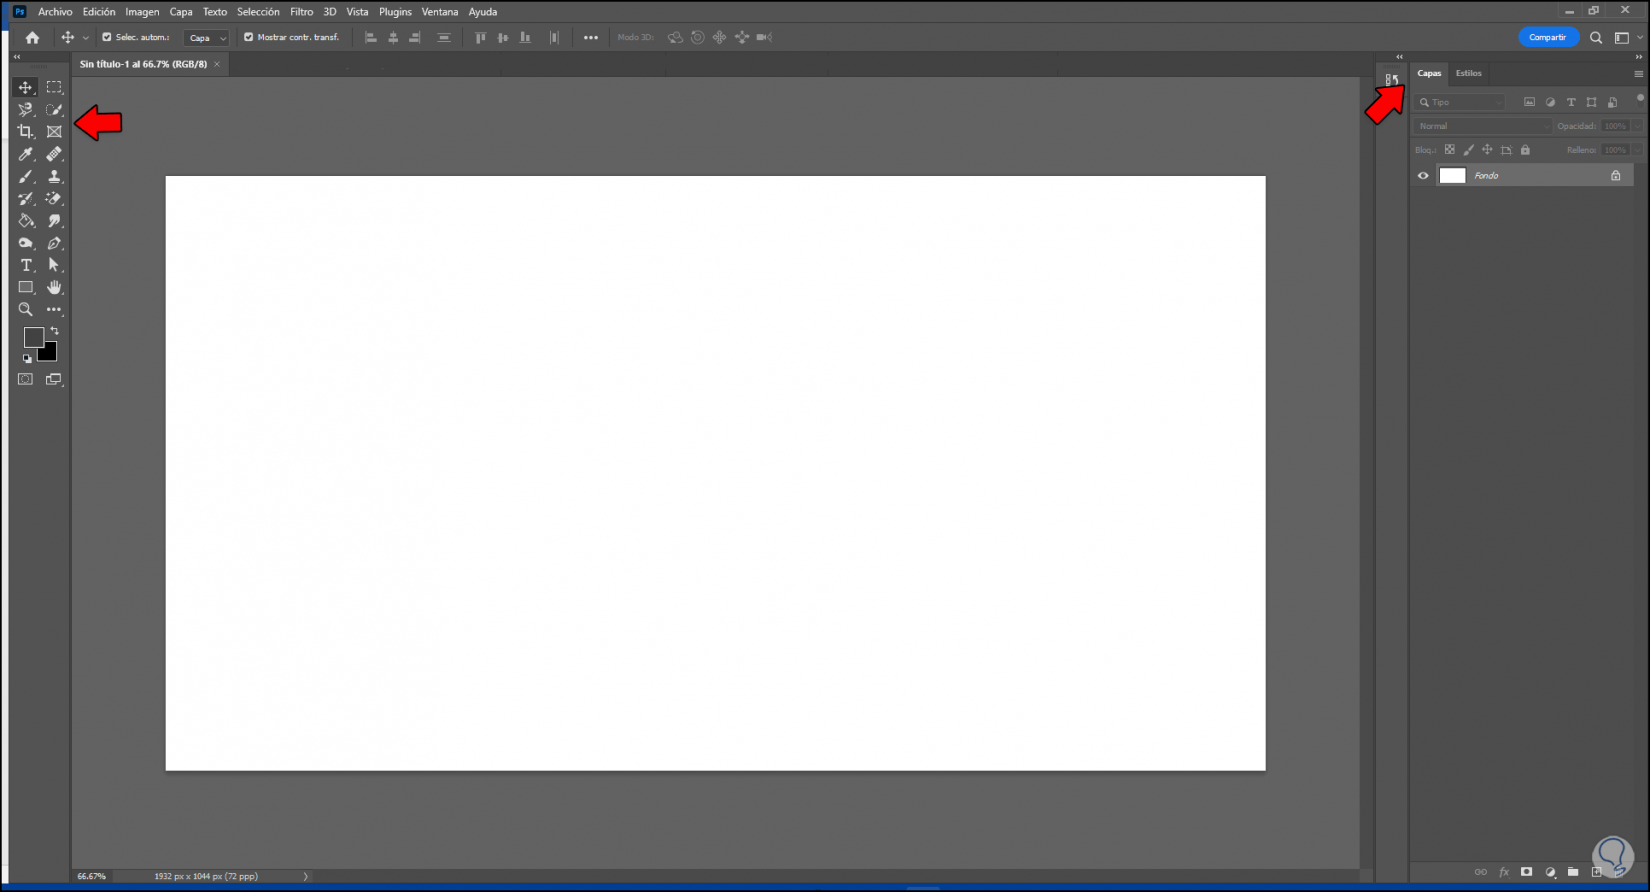Go to the Home screen

[x=32, y=37]
